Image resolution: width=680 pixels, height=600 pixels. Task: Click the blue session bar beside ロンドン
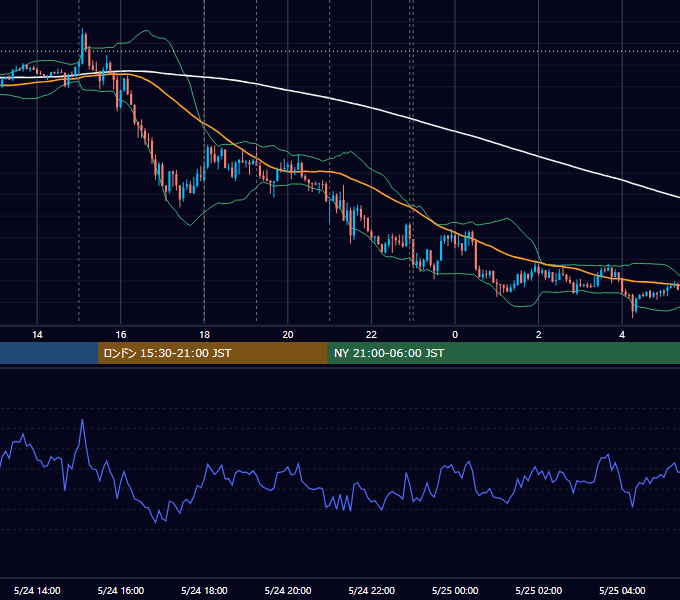49,353
